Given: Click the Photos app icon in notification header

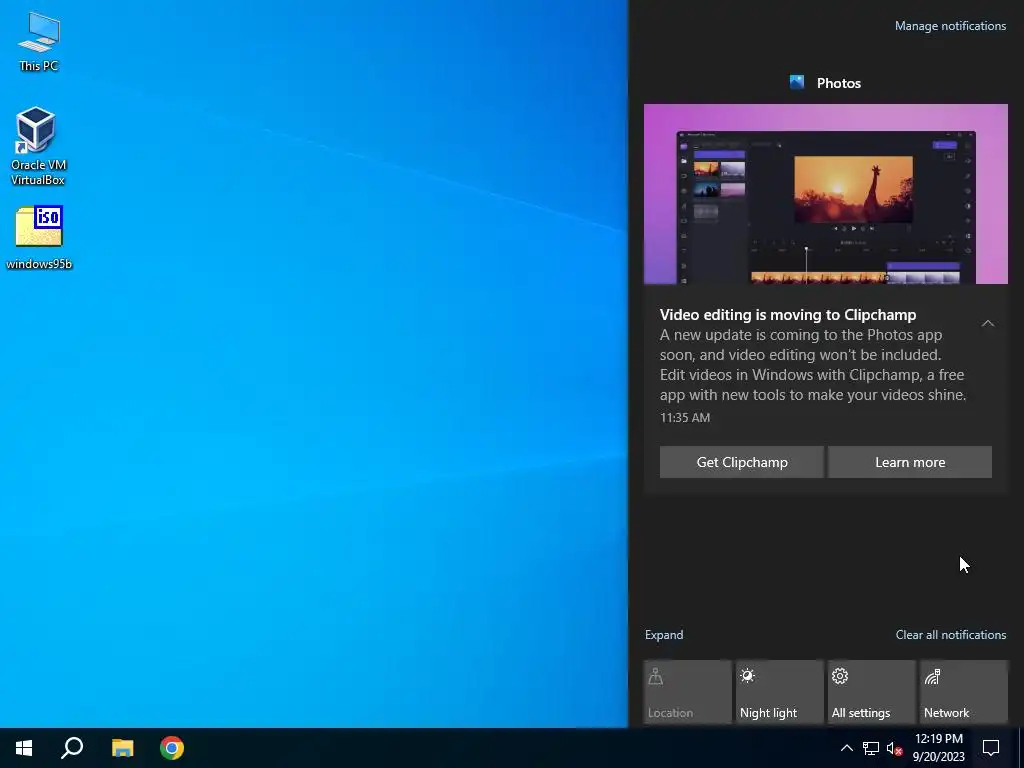Looking at the screenshot, I should point(797,82).
